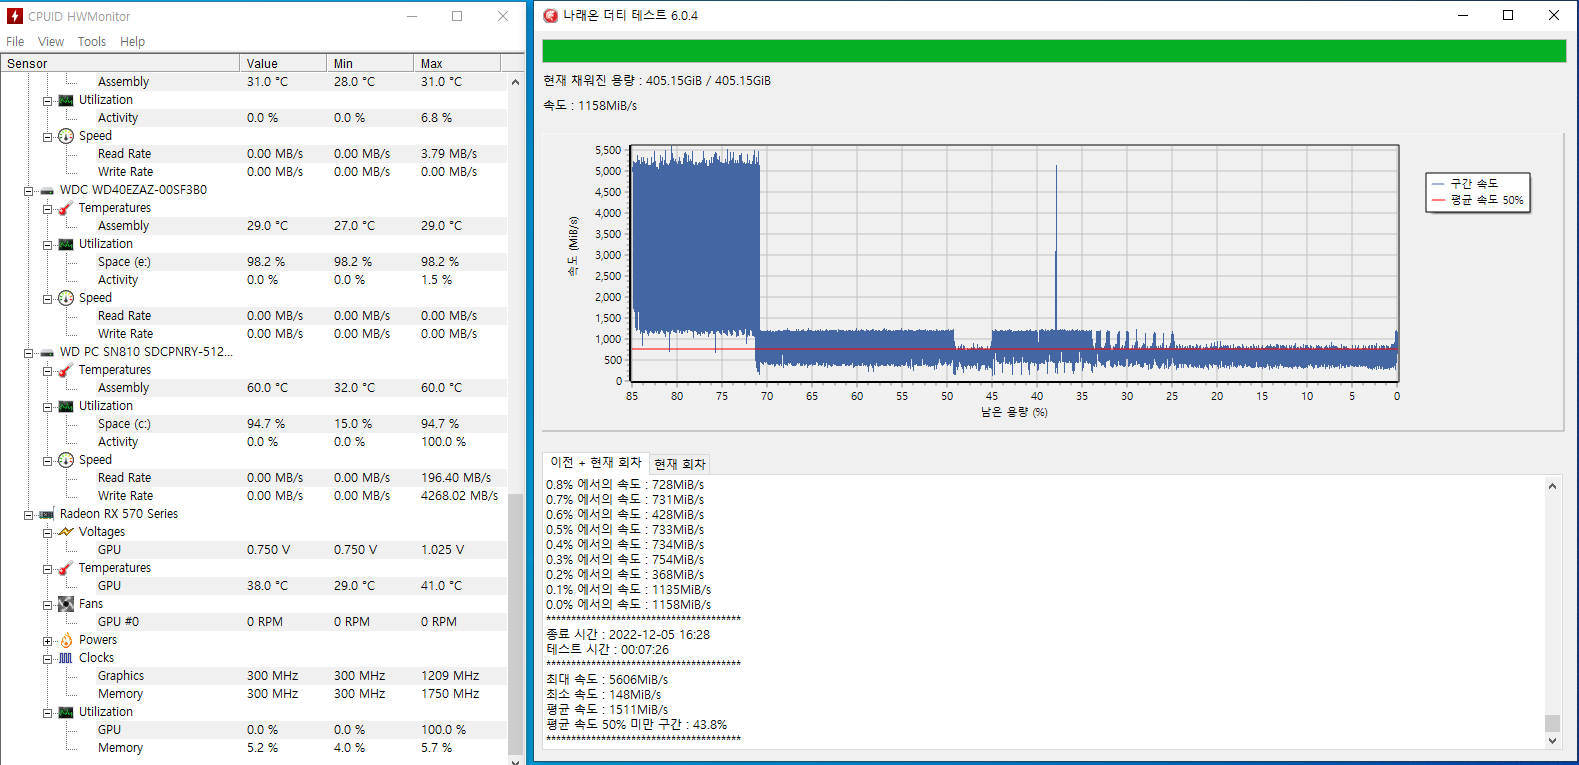
Task: Click the 평균 속도 : 1511MiB/s line
Action: 607,709
